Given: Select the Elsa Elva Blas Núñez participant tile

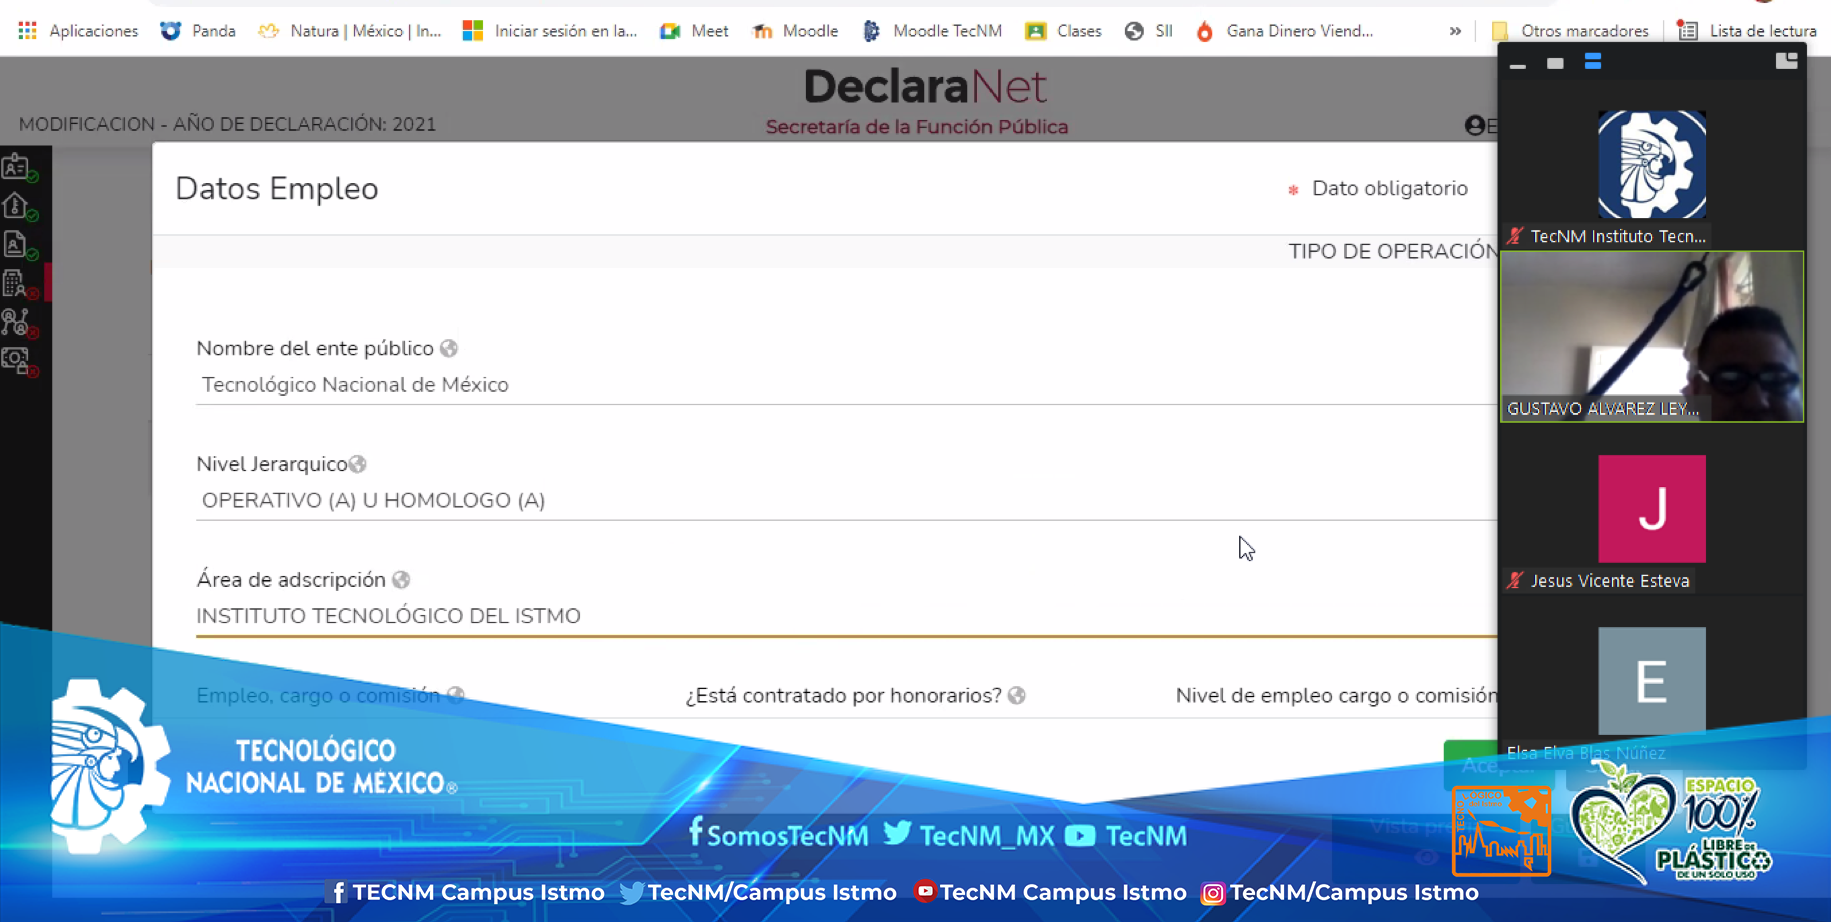Looking at the screenshot, I should [1652, 681].
